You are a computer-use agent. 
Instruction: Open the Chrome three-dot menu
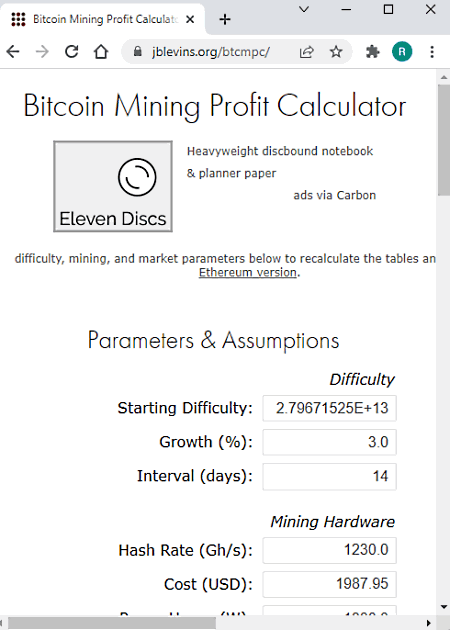432,51
